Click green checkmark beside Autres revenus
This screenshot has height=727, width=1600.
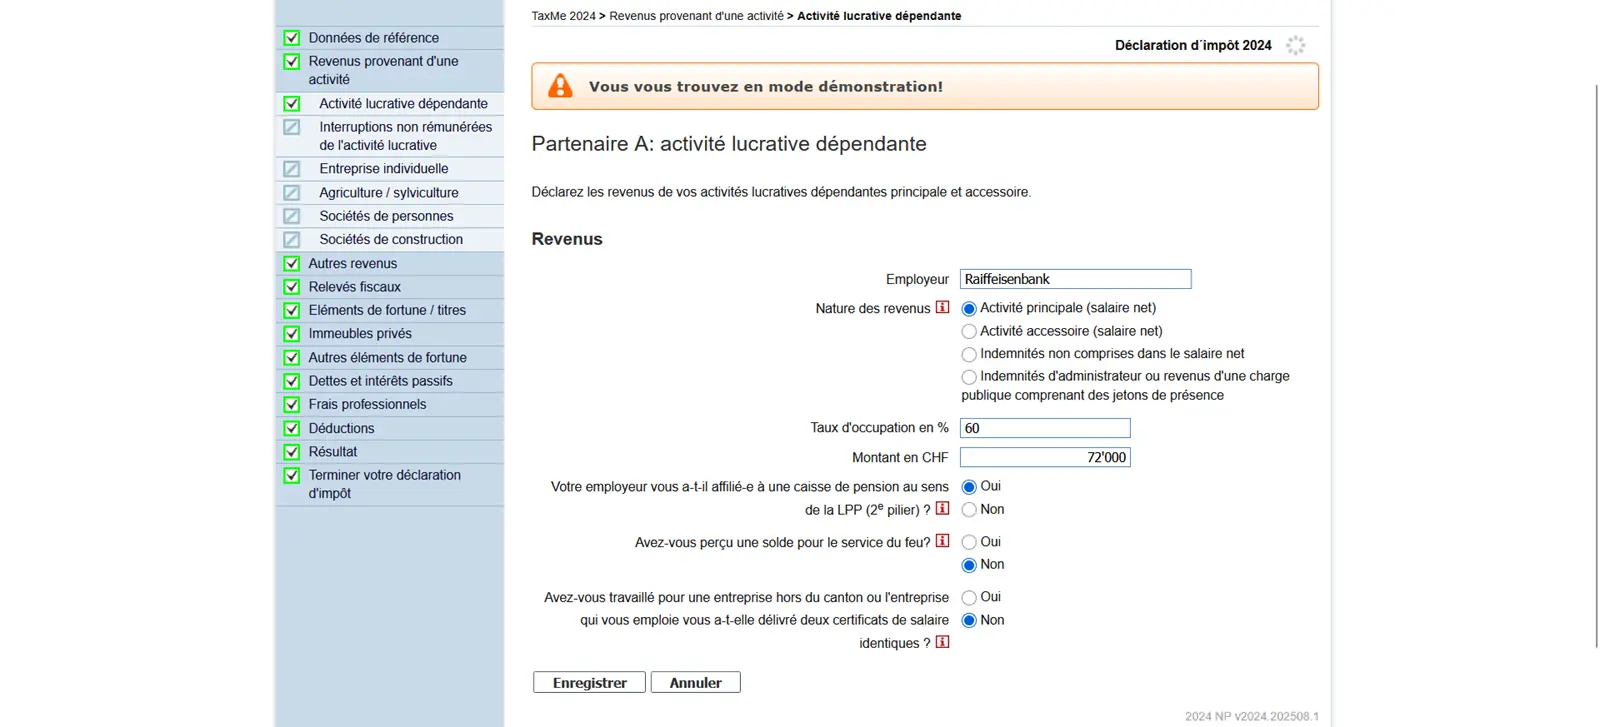click(x=292, y=263)
